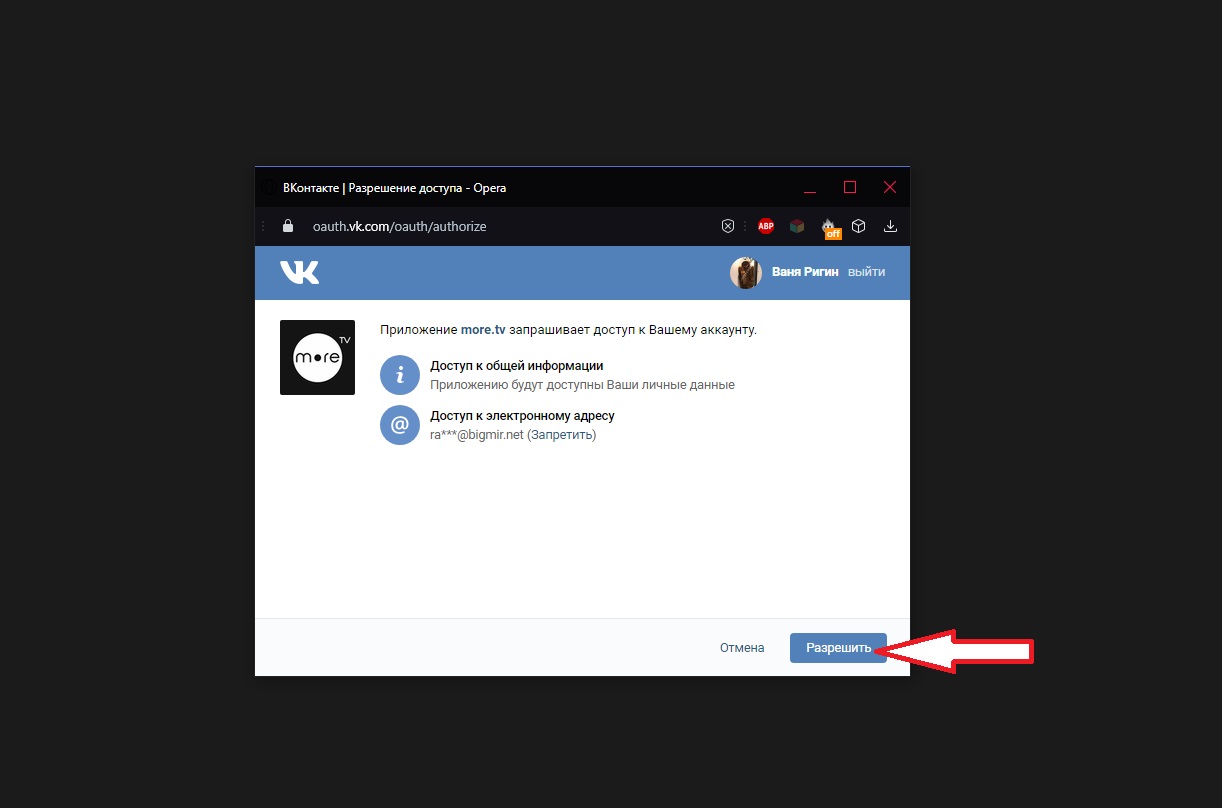Click the address bar URL oauth.vk.com
Screen dimensions: 1222x808
coord(398,226)
